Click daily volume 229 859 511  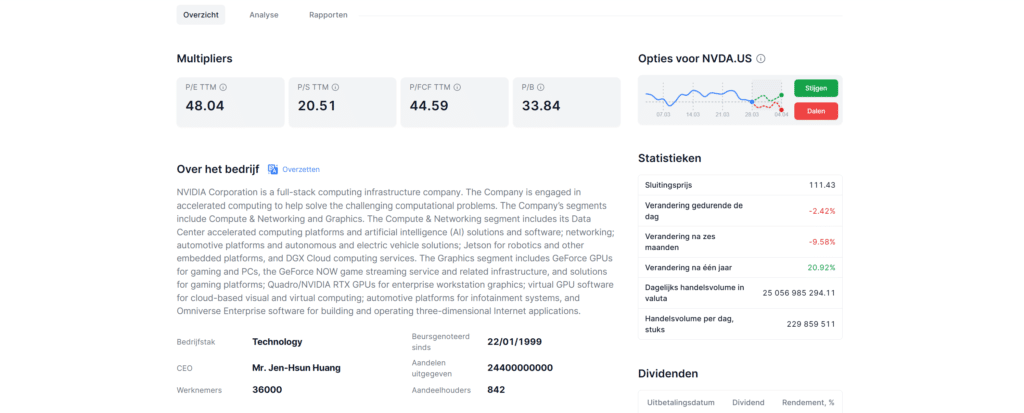click(810, 324)
